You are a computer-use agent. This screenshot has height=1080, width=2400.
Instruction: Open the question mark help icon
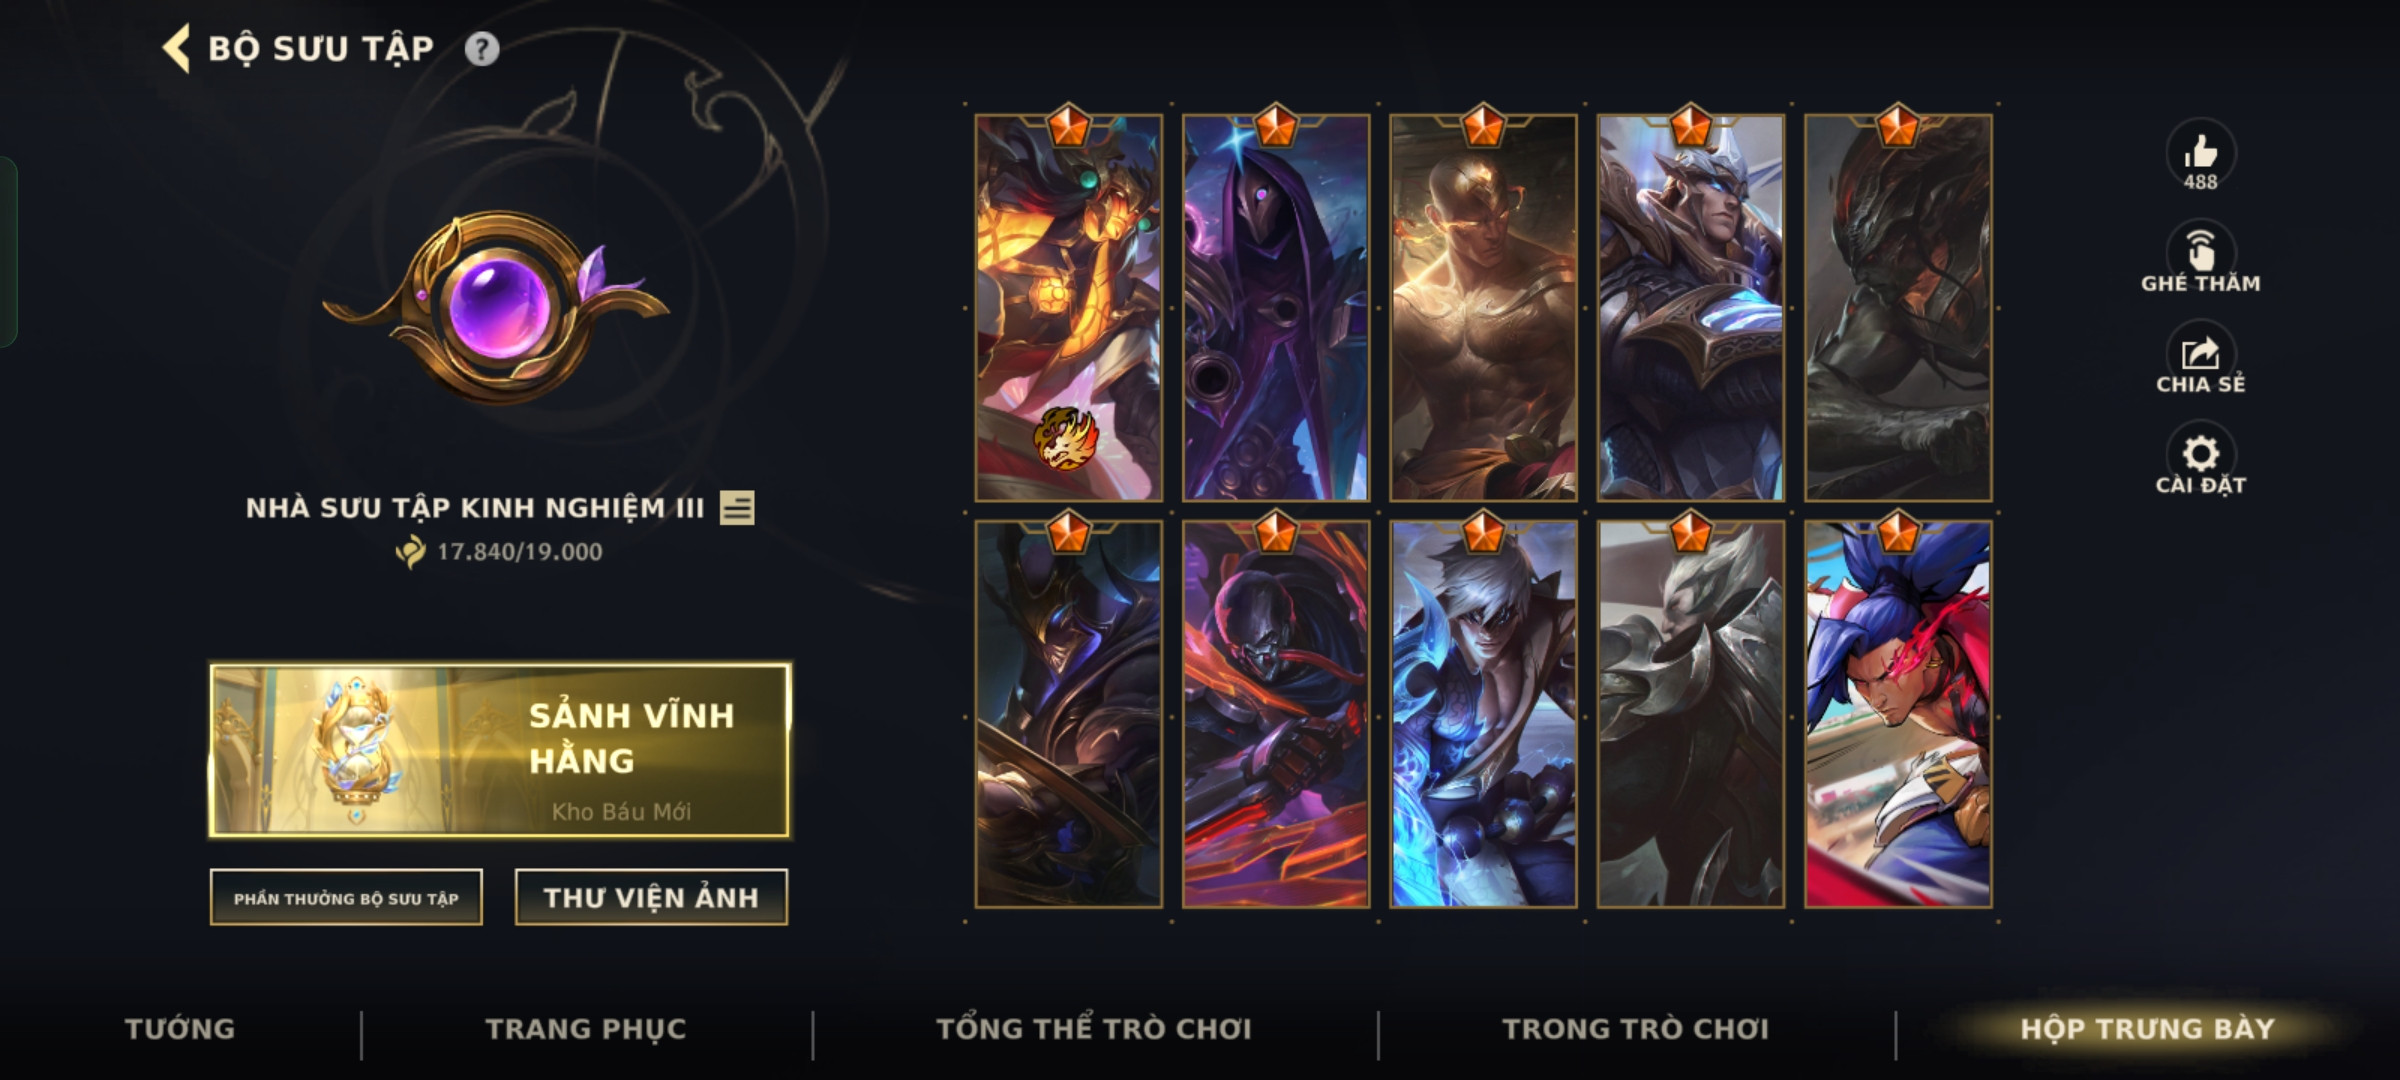pos(482,49)
